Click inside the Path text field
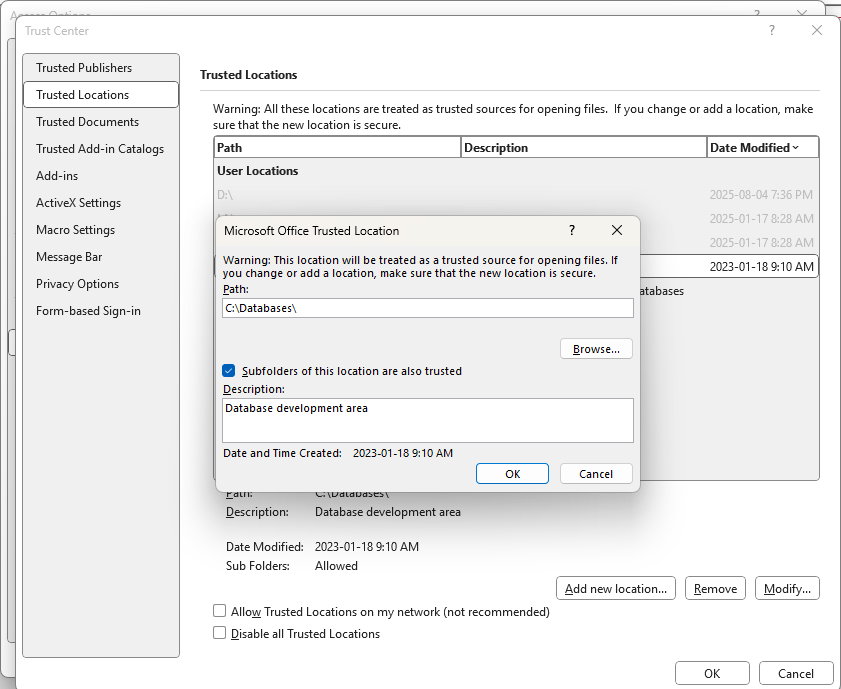Viewport: 841px width, 689px height. [427, 308]
